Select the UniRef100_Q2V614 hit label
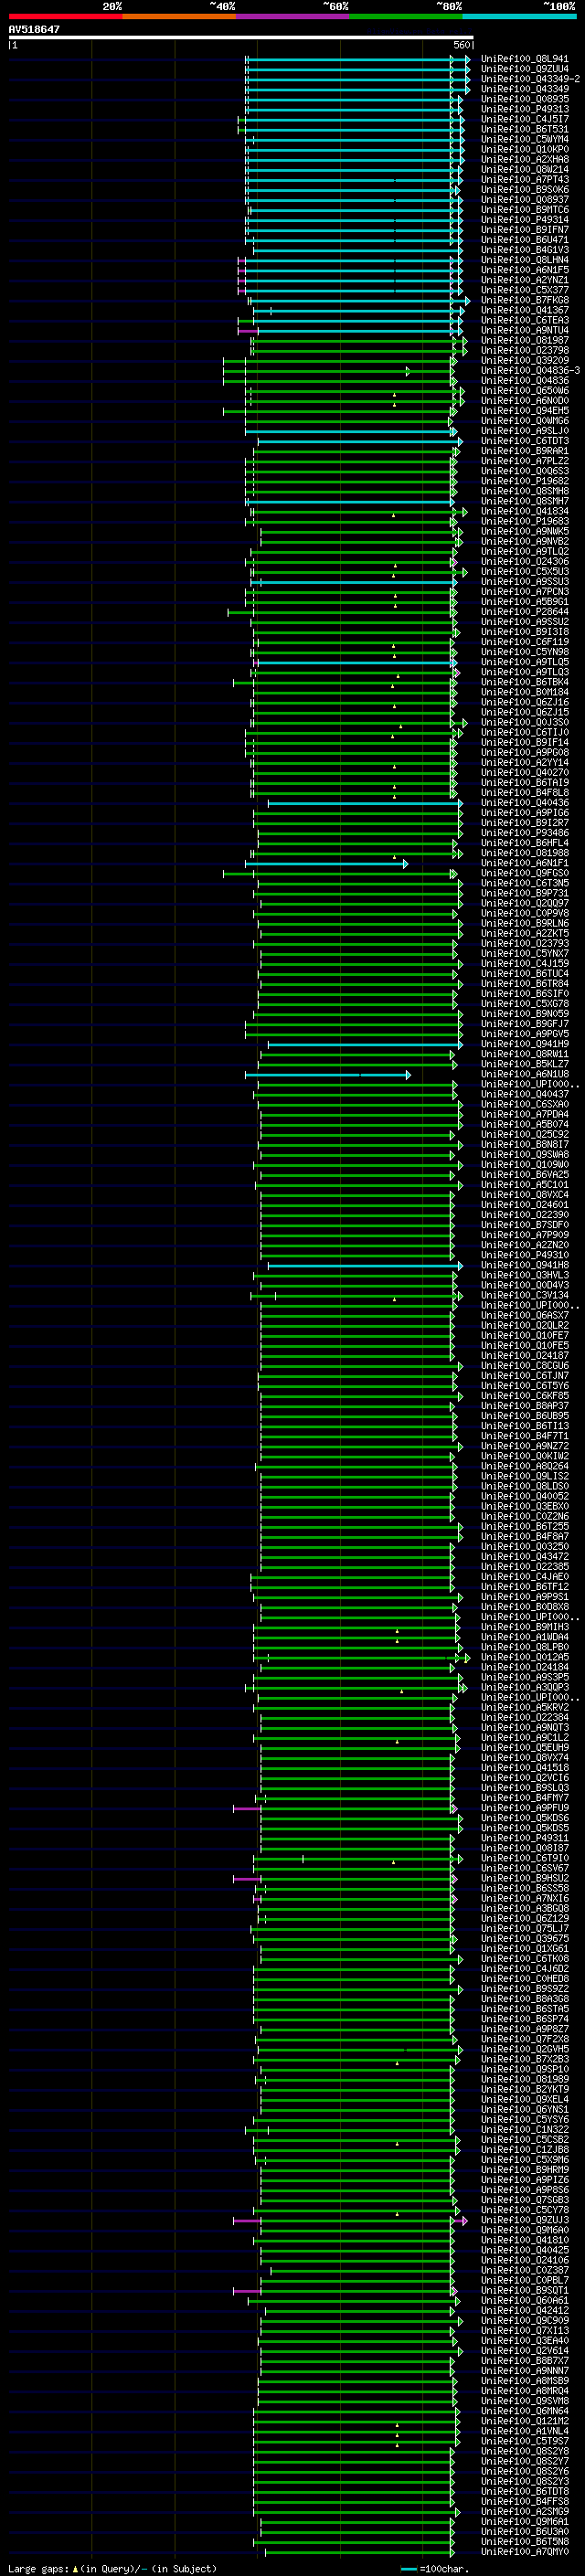The height and width of the screenshot is (2576, 585). pyautogui.click(x=525, y=2351)
